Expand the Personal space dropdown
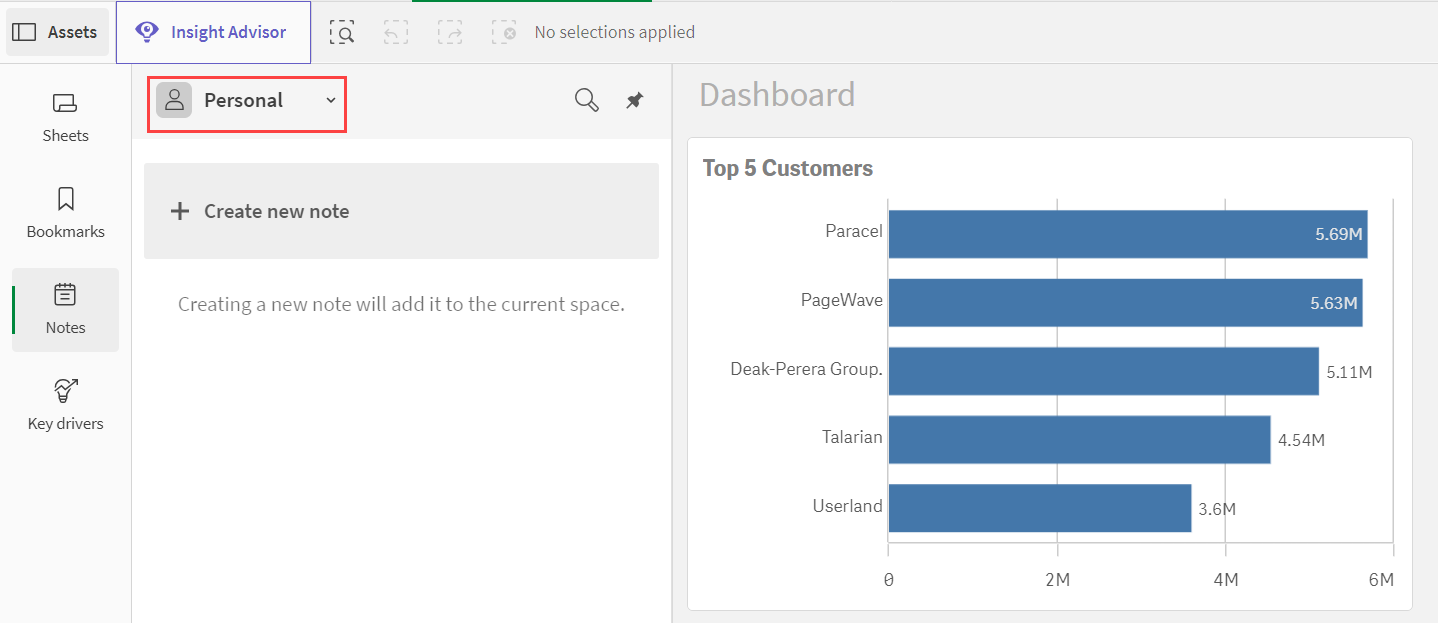1438x623 pixels. 246,101
